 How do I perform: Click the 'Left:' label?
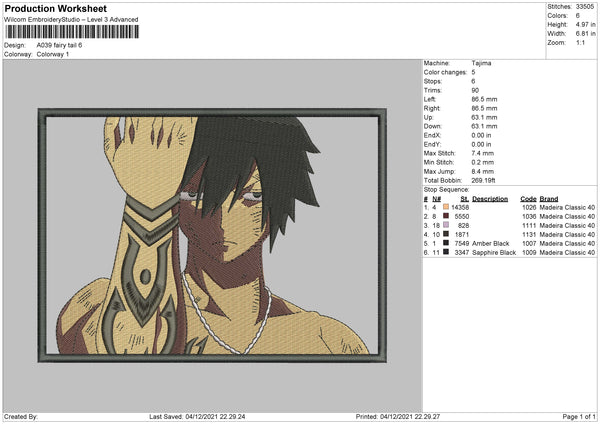tap(430, 99)
